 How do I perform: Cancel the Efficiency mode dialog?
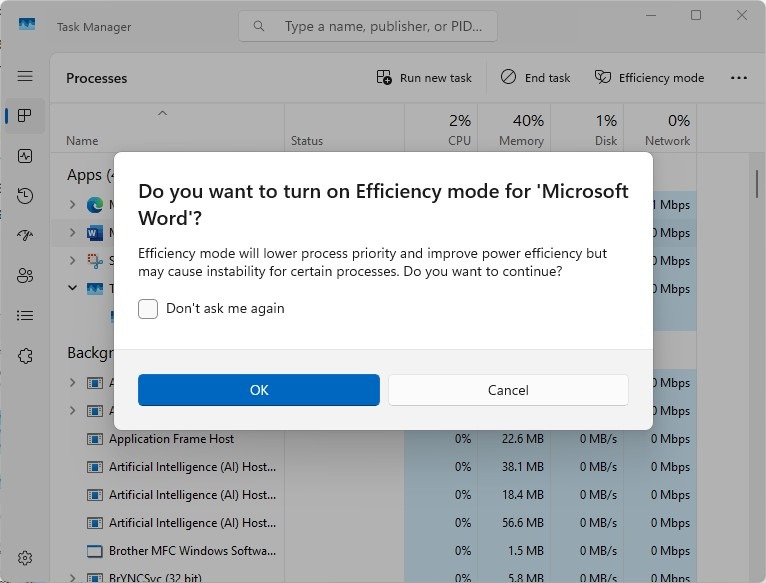point(508,390)
